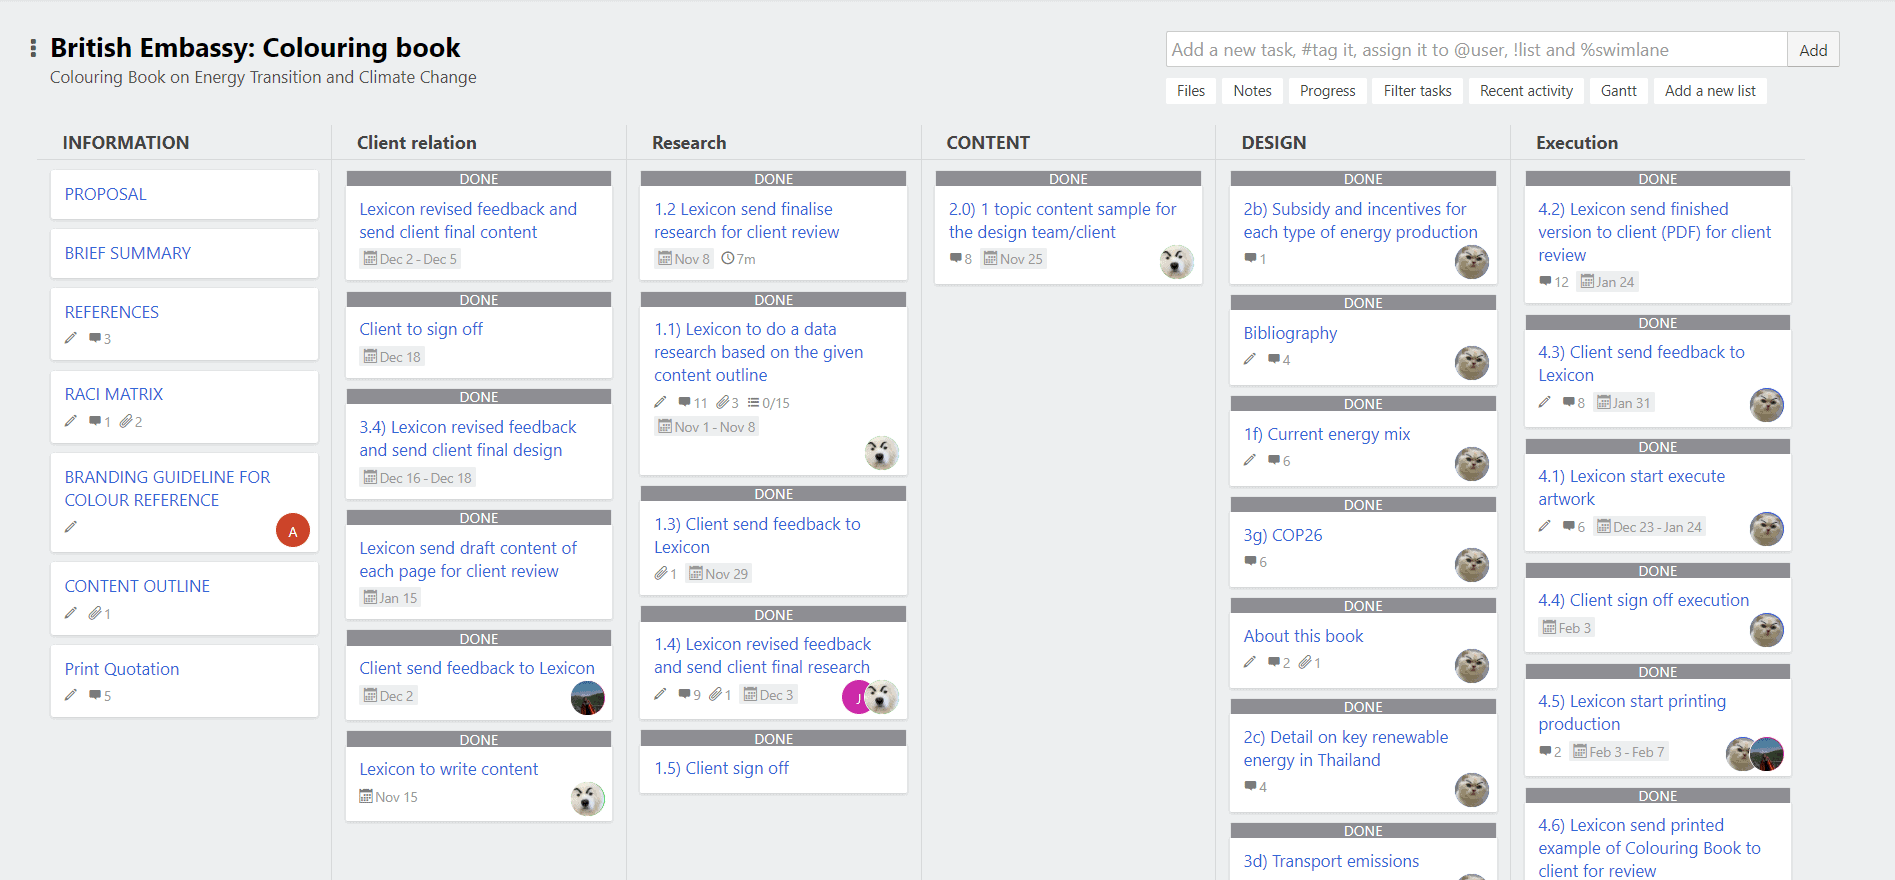
Task: Select the Jan 31 date on the card 4.3
Action: (1624, 403)
